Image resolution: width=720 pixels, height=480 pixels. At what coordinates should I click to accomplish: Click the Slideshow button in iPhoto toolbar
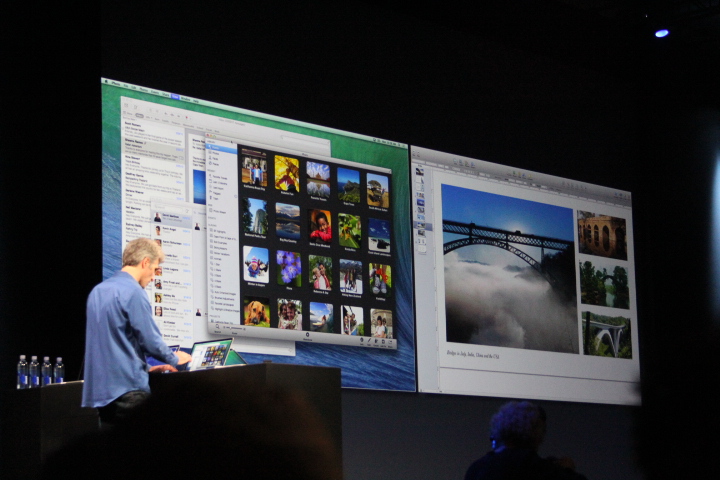(307, 337)
